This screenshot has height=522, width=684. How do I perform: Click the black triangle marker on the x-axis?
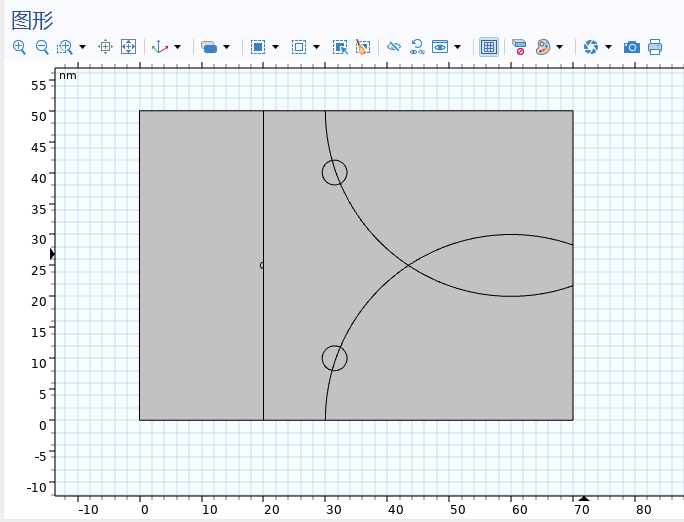584,498
